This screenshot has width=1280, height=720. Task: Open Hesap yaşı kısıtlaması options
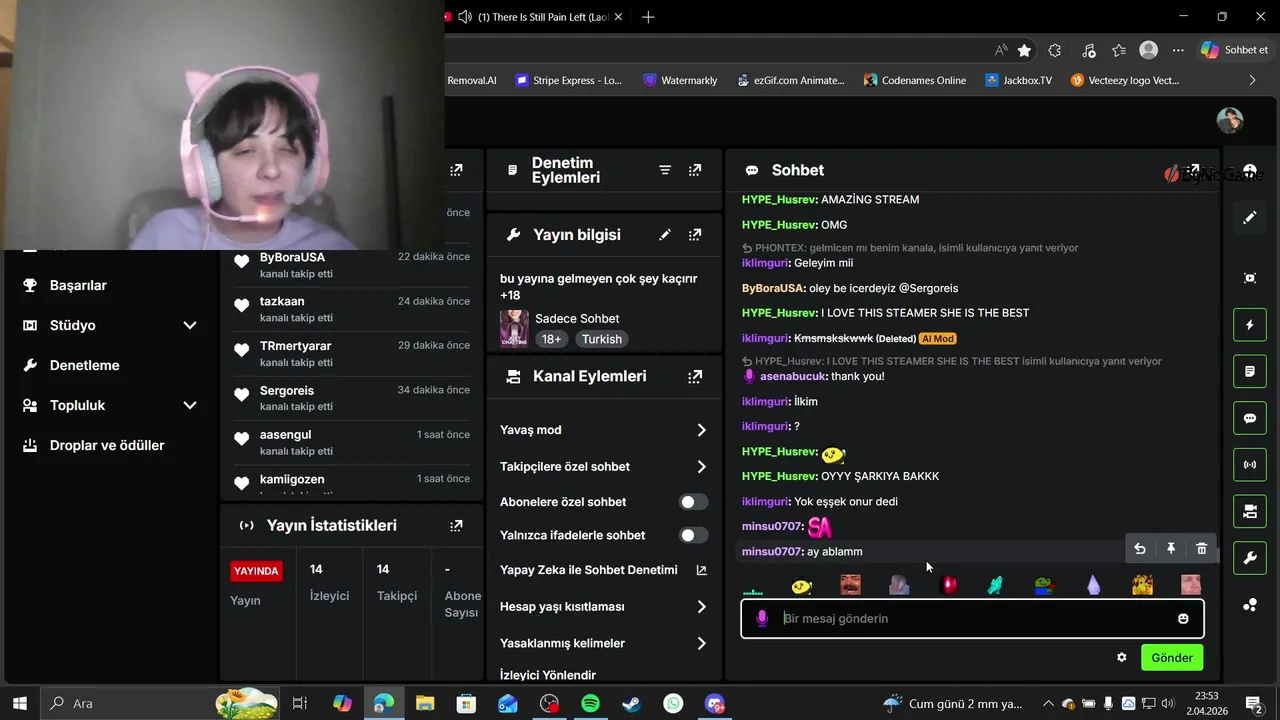click(x=603, y=607)
